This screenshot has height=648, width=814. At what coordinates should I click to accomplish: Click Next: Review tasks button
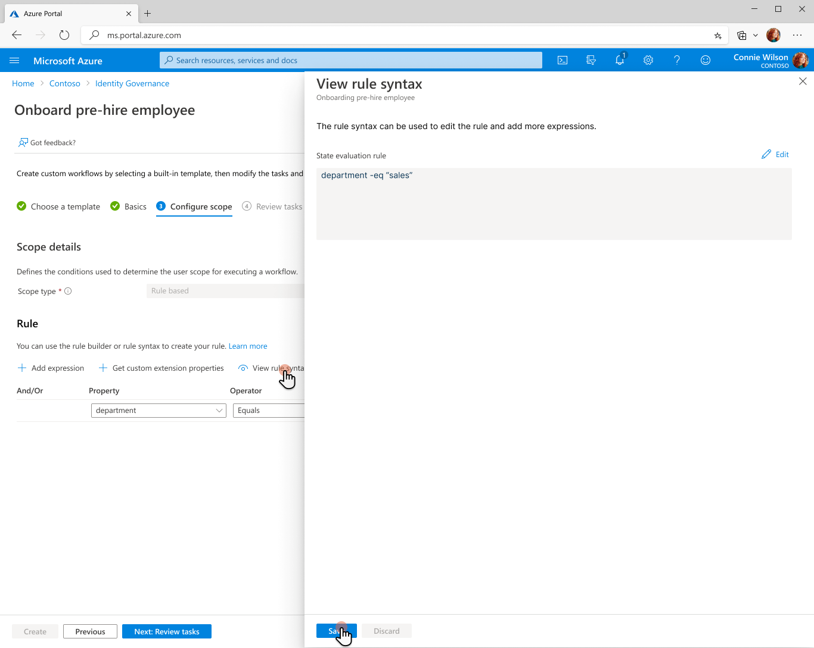point(167,631)
